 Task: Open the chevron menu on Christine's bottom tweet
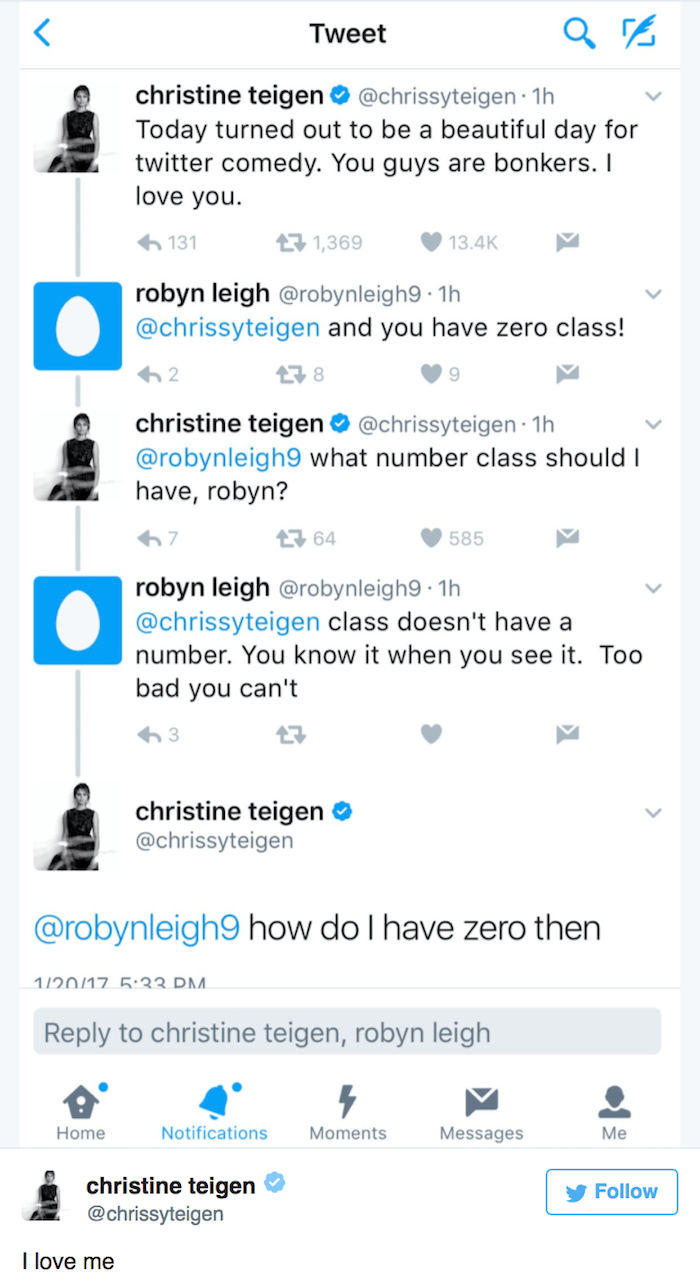click(x=653, y=812)
